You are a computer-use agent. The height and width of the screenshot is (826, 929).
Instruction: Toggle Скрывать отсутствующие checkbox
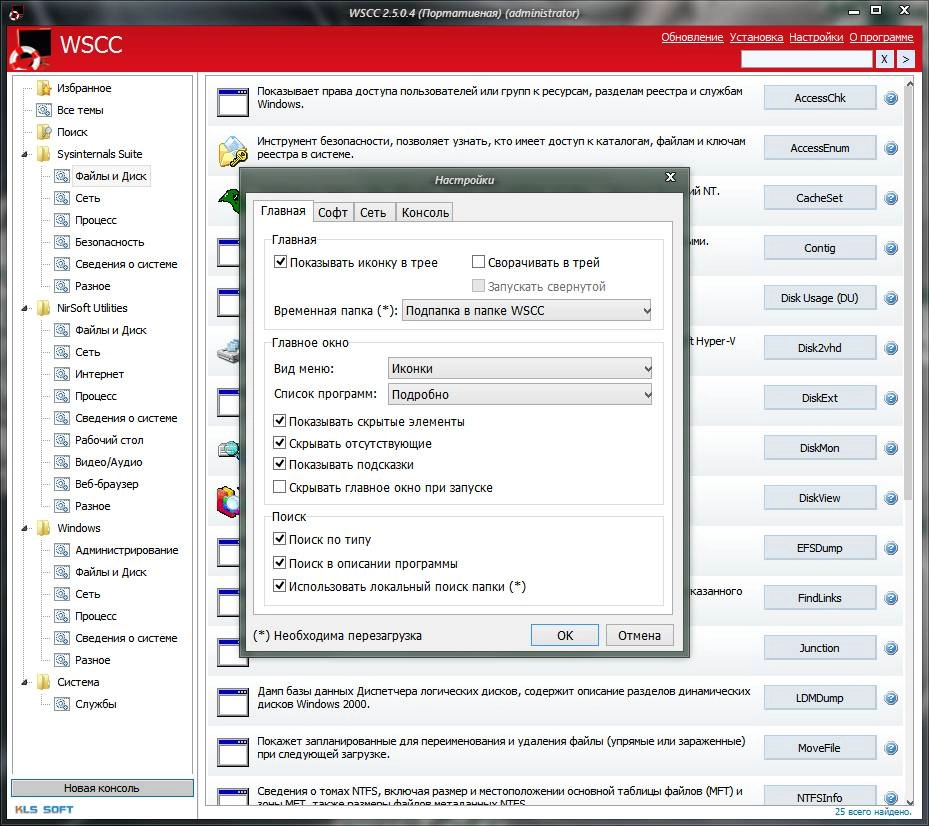tap(279, 443)
